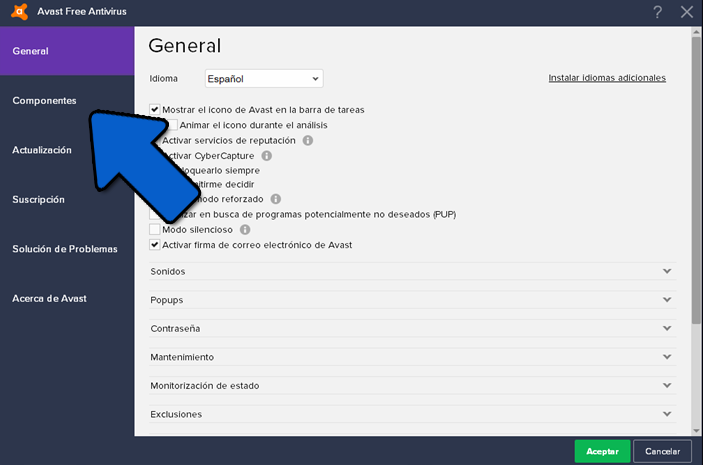Show info icon next to Modo silencioso
The height and width of the screenshot is (465, 703).
coord(245,230)
